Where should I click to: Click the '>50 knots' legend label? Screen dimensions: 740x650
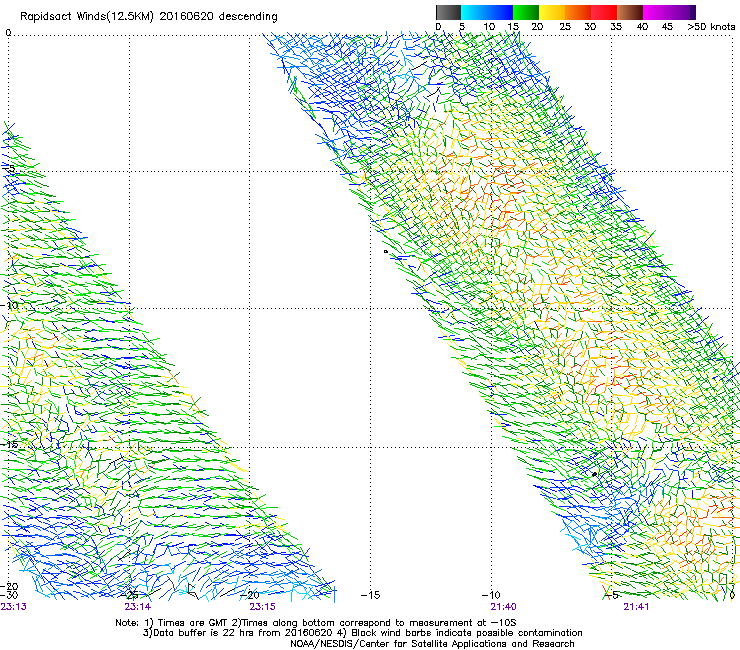711,27
